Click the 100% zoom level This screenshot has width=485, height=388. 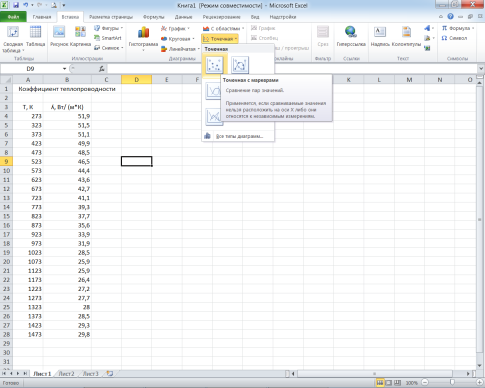coord(412,383)
